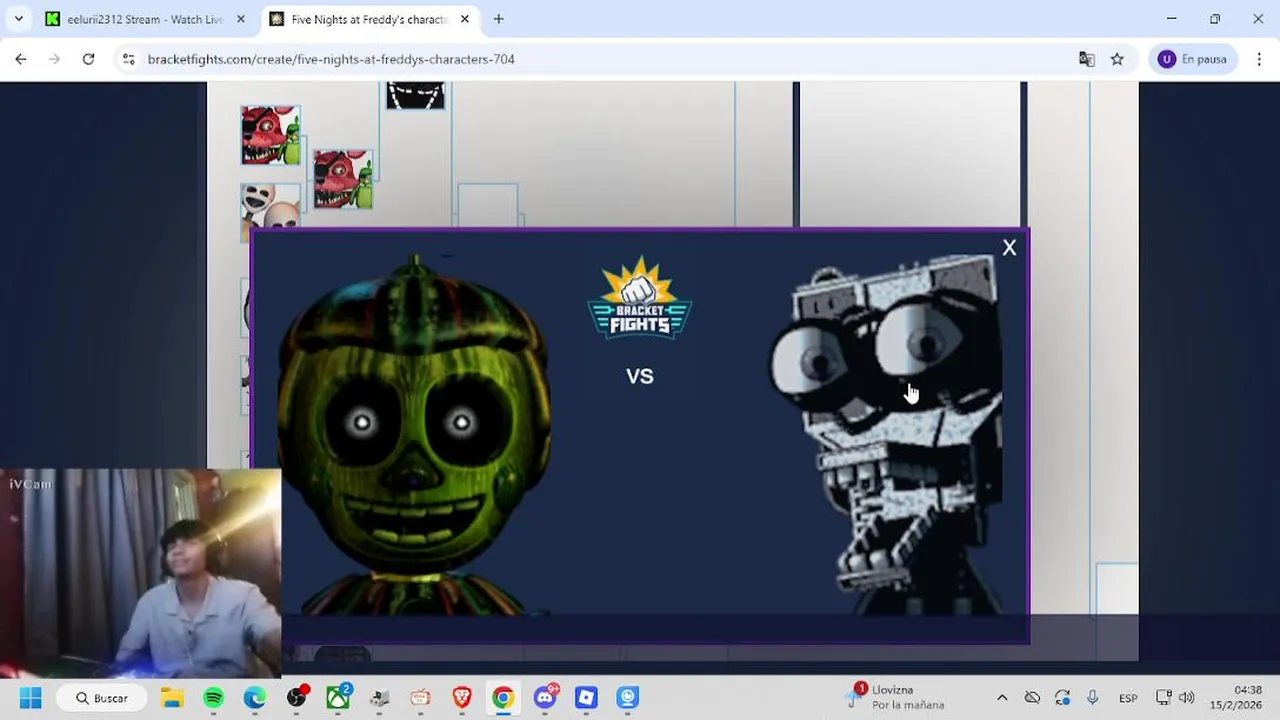
Task: Open the Windows Start menu
Action: coord(30,698)
